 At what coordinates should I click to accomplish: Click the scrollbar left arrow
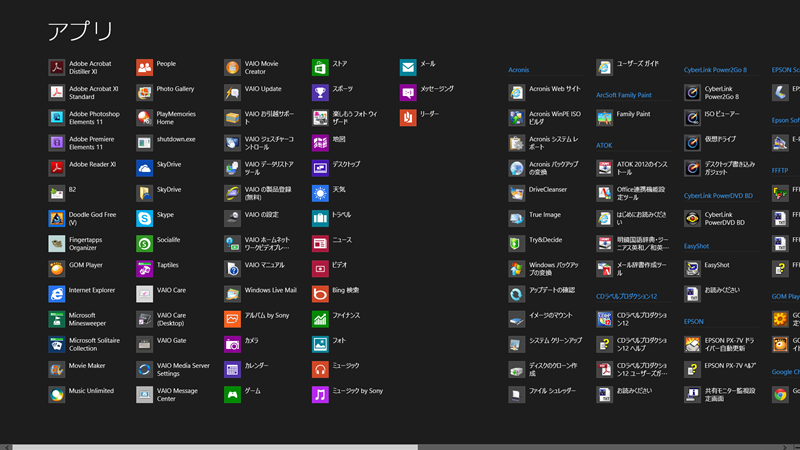(x=6, y=447)
